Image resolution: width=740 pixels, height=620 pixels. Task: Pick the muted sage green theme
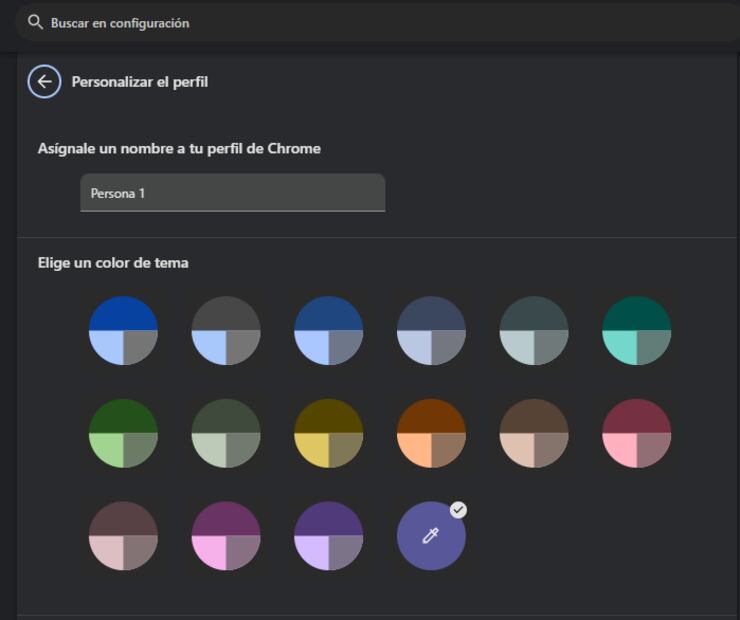pos(226,433)
